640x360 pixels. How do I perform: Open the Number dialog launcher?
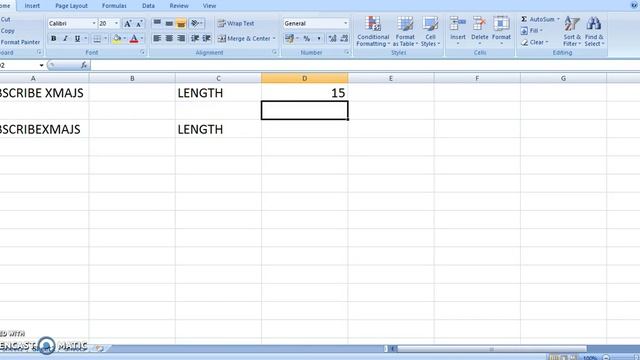click(347, 52)
